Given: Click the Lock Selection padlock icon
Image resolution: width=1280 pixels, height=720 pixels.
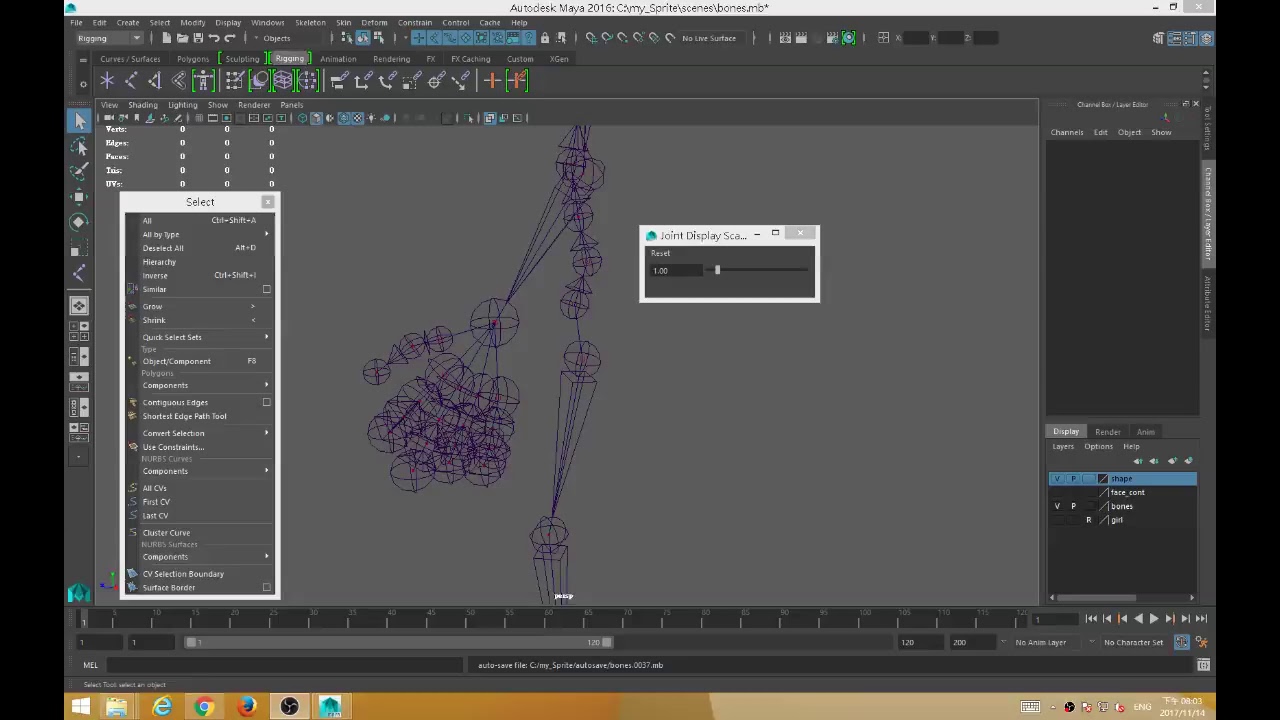Looking at the screenshot, I should (544, 38).
